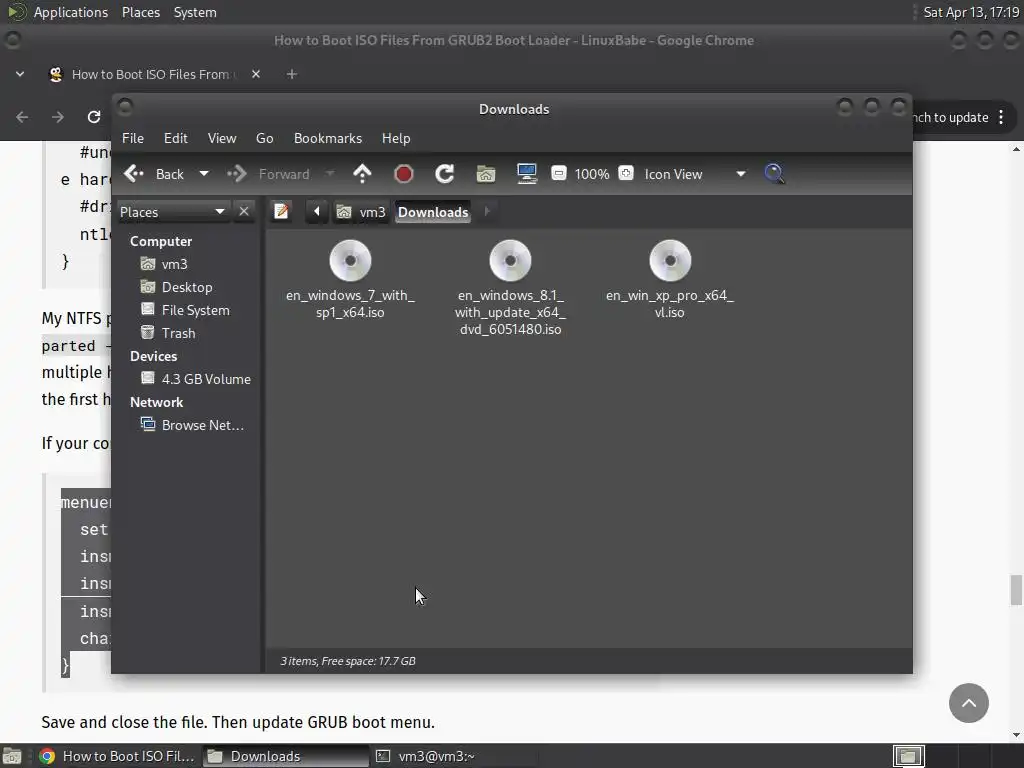Open the Help menu
1024x768 pixels.
click(x=396, y=138)
